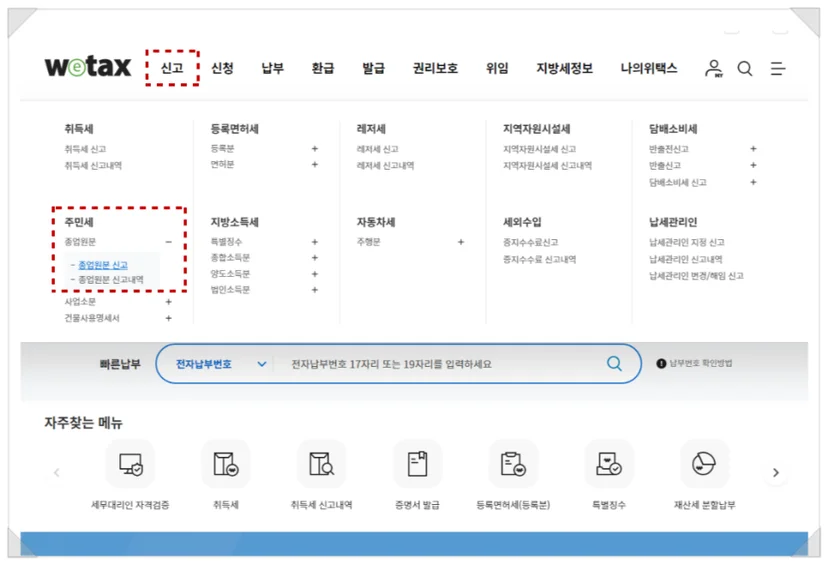Screen dimensions: 828x565
Task: Open the hamburger full menu icon
Action: 777,68
